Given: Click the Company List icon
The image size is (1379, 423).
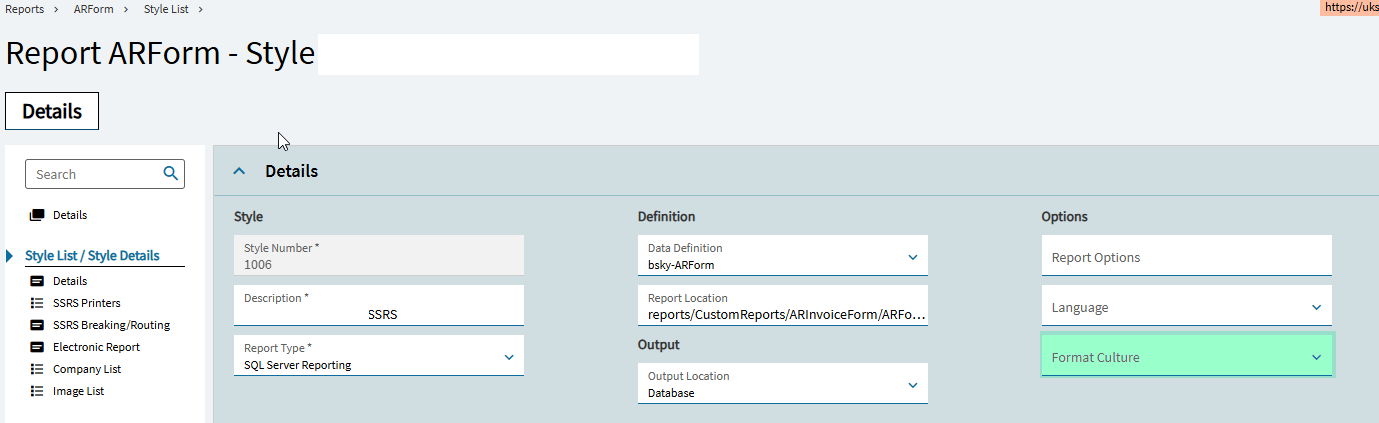Looking at the screenshot, I should tap(37, 369).
